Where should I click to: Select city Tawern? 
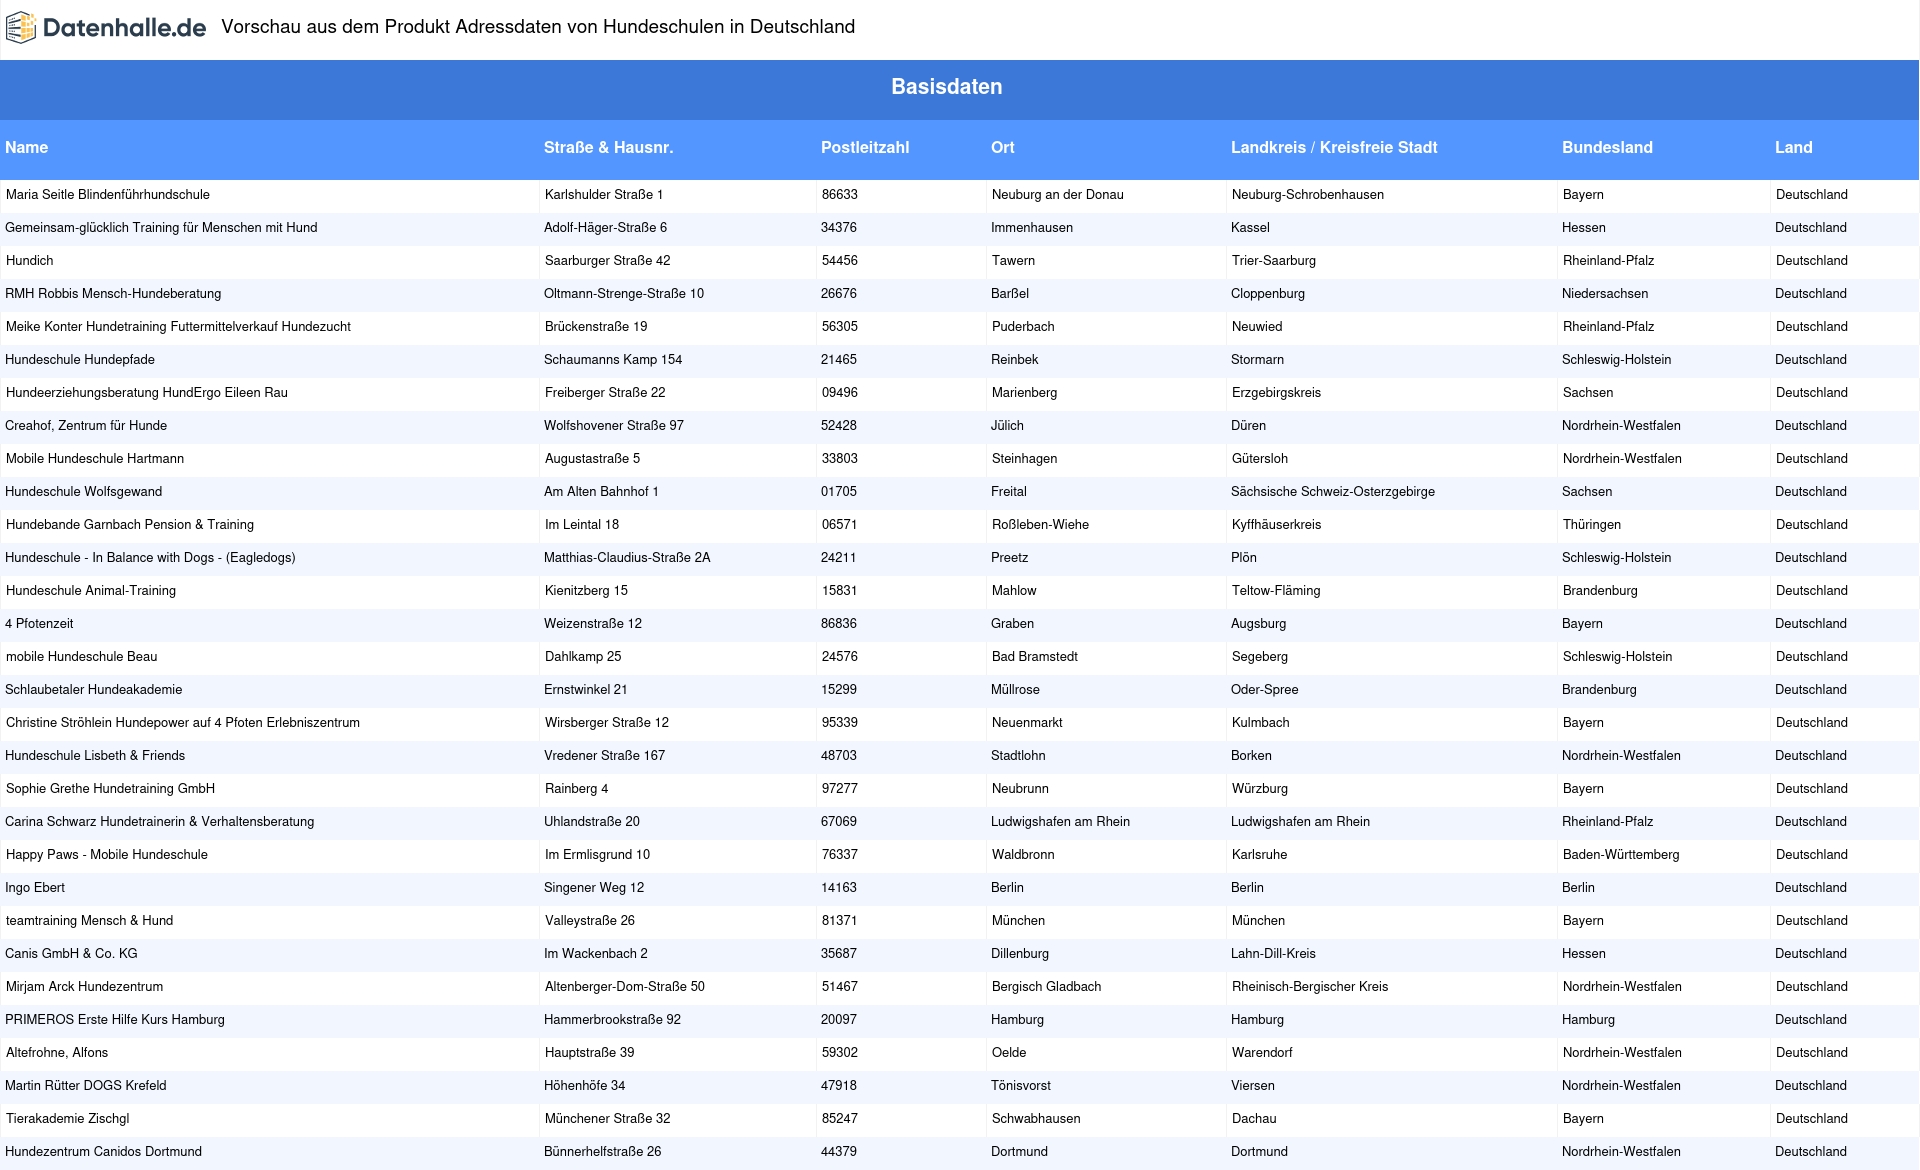(x=1013, y=261)
